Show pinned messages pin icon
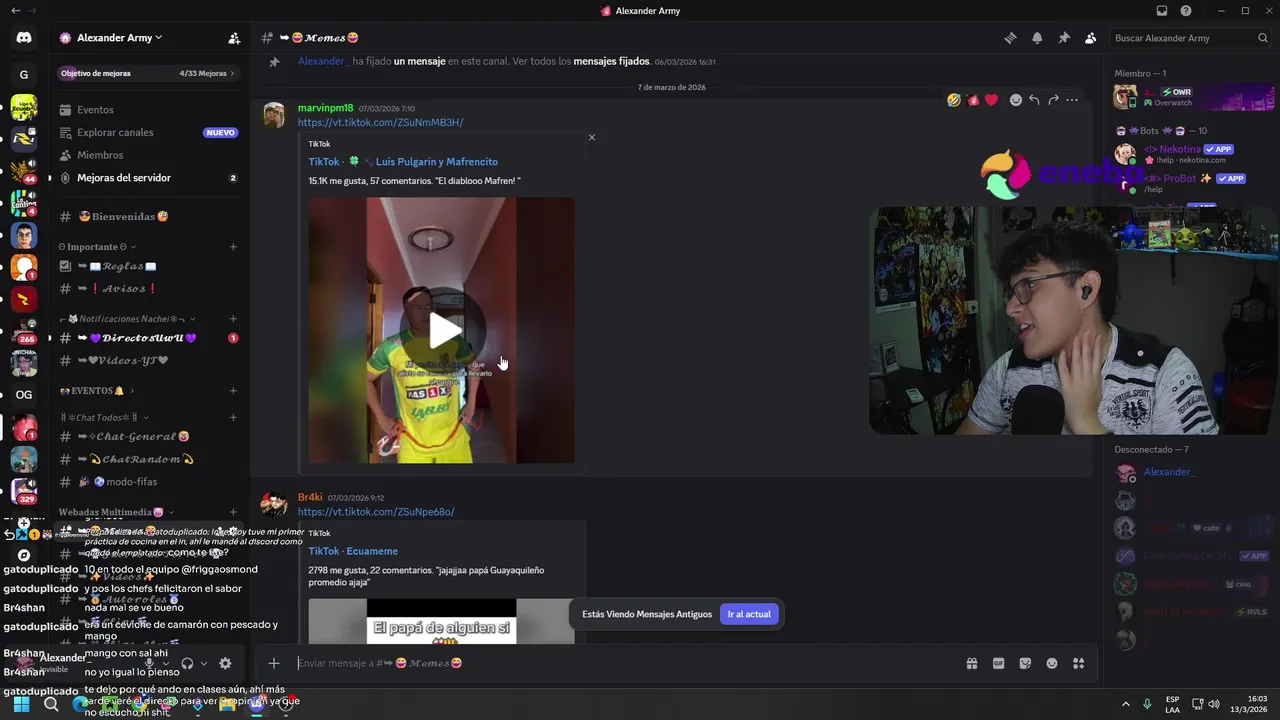Screen dimensions: 1280x720 [1064, 38]
